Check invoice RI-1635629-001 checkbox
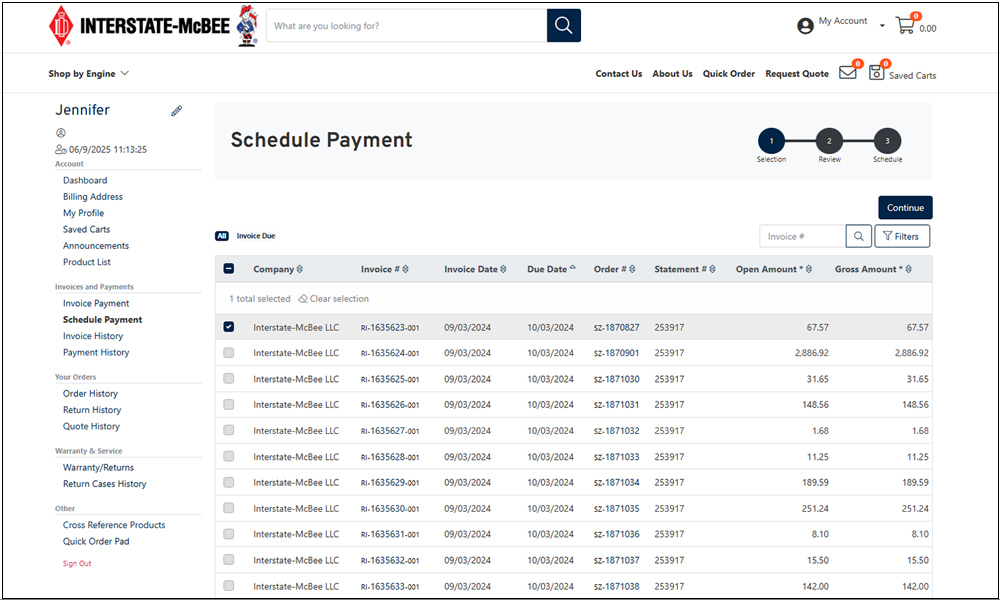This screenshot has width=1000, height=600. pos(229,482)
